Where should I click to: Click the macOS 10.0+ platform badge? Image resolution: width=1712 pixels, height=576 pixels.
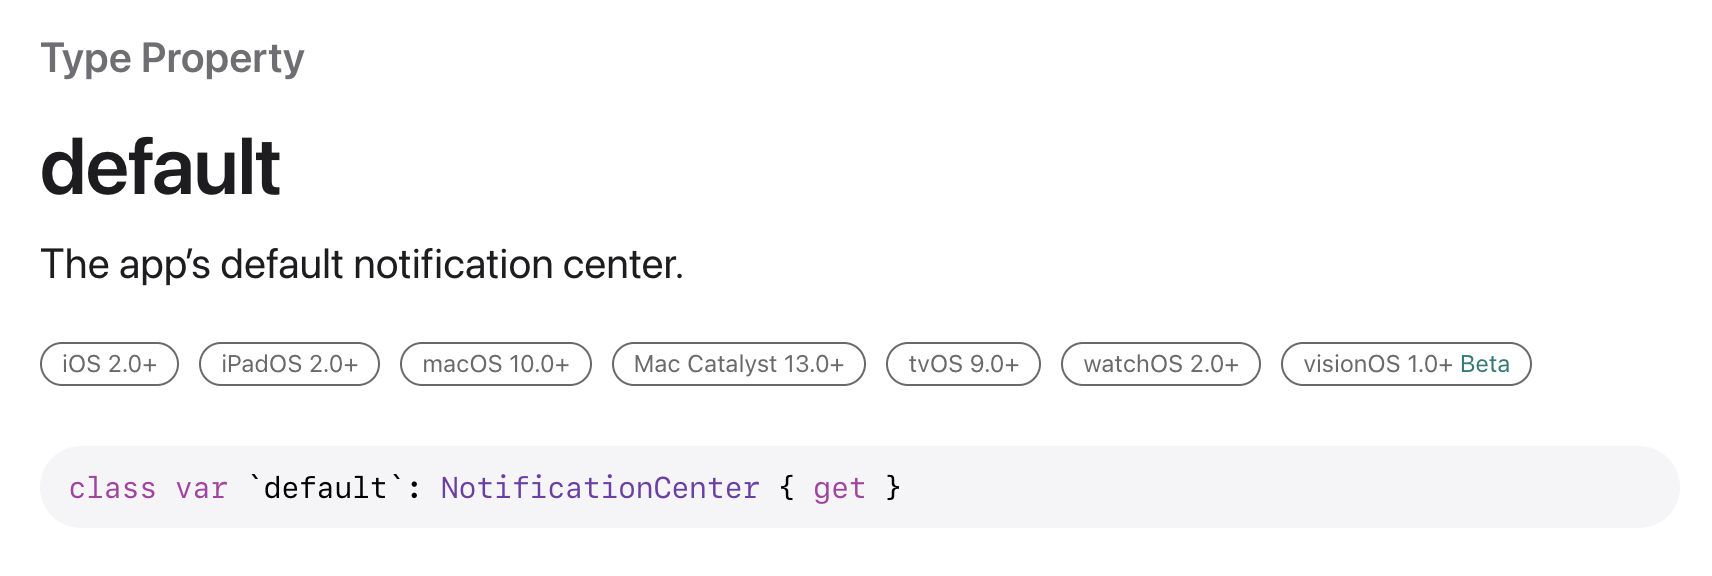pos(496,364)
